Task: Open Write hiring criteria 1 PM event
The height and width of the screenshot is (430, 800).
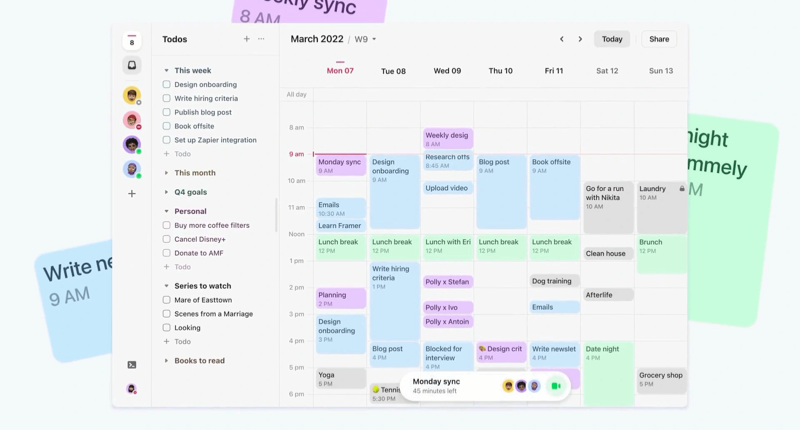Action: click(394, 301)
